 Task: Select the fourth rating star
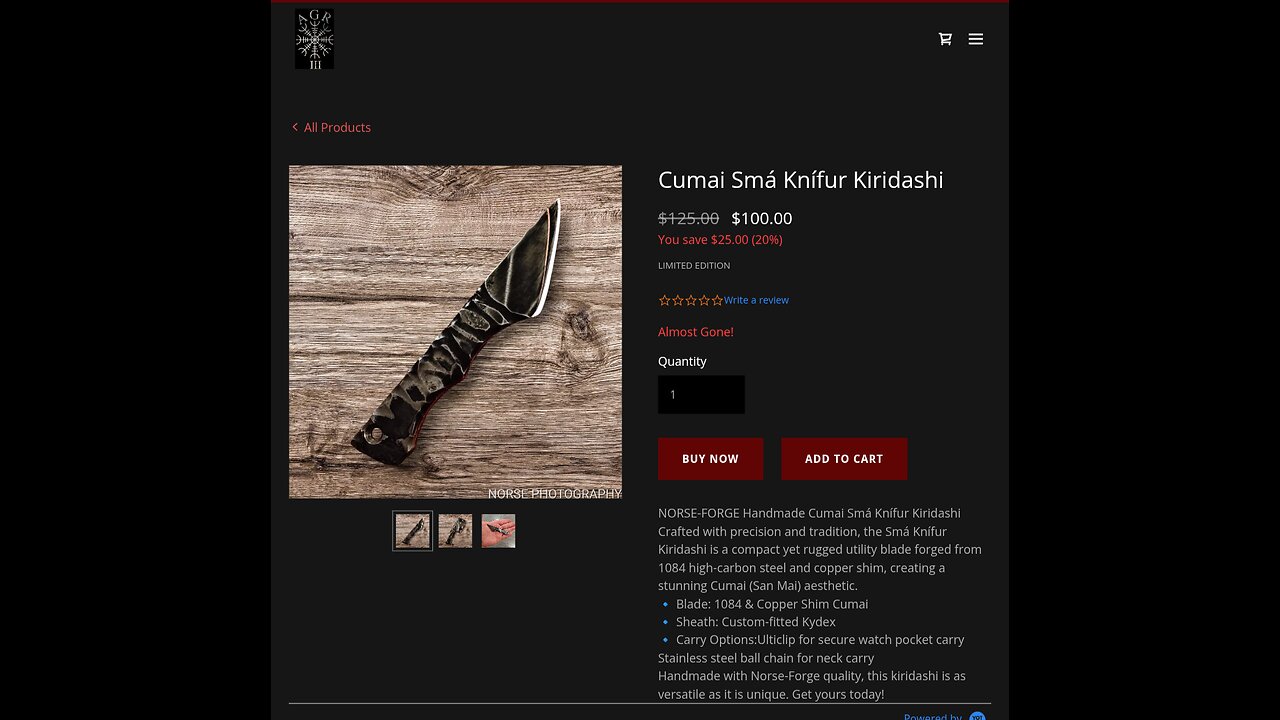coord(704,300)
